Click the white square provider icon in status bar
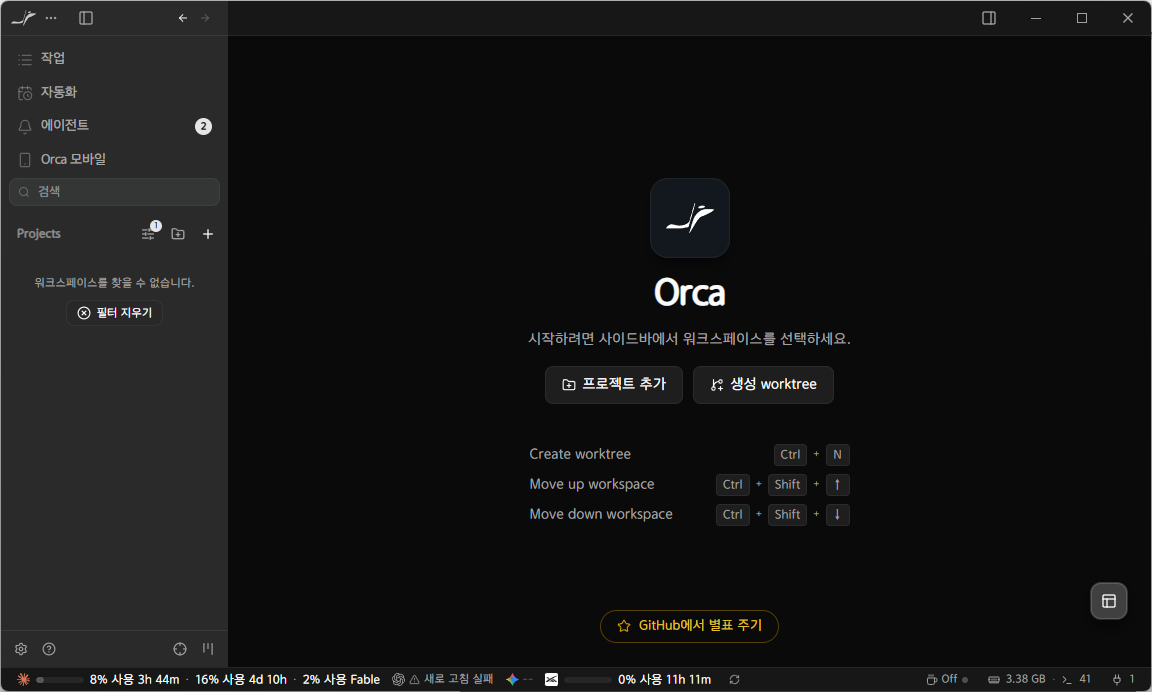The height and width of the screenshot is (692, 1152). point(551,680)
